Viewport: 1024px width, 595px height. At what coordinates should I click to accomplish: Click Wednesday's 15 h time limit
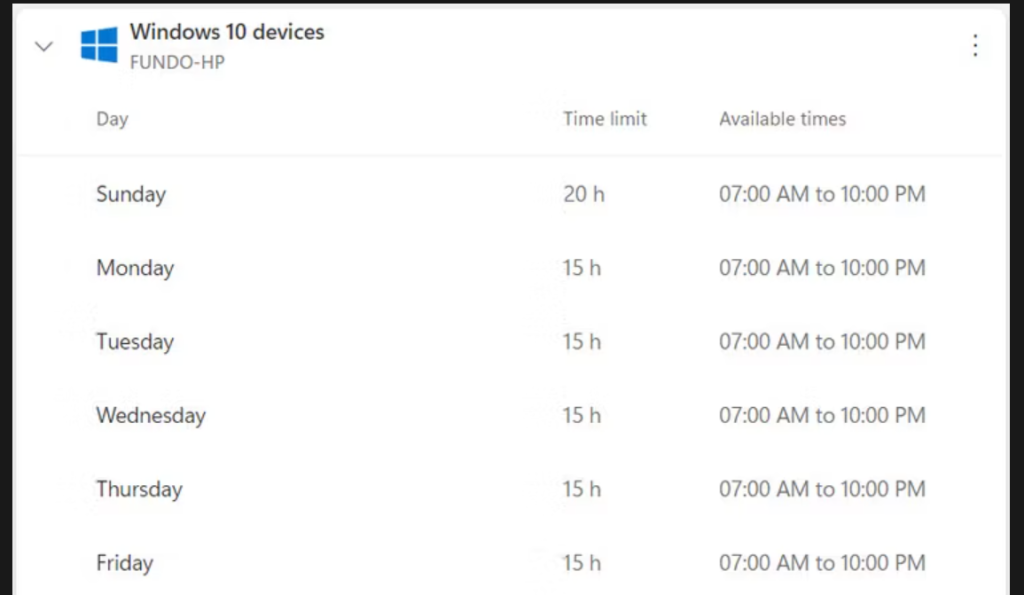coord(582,416)
